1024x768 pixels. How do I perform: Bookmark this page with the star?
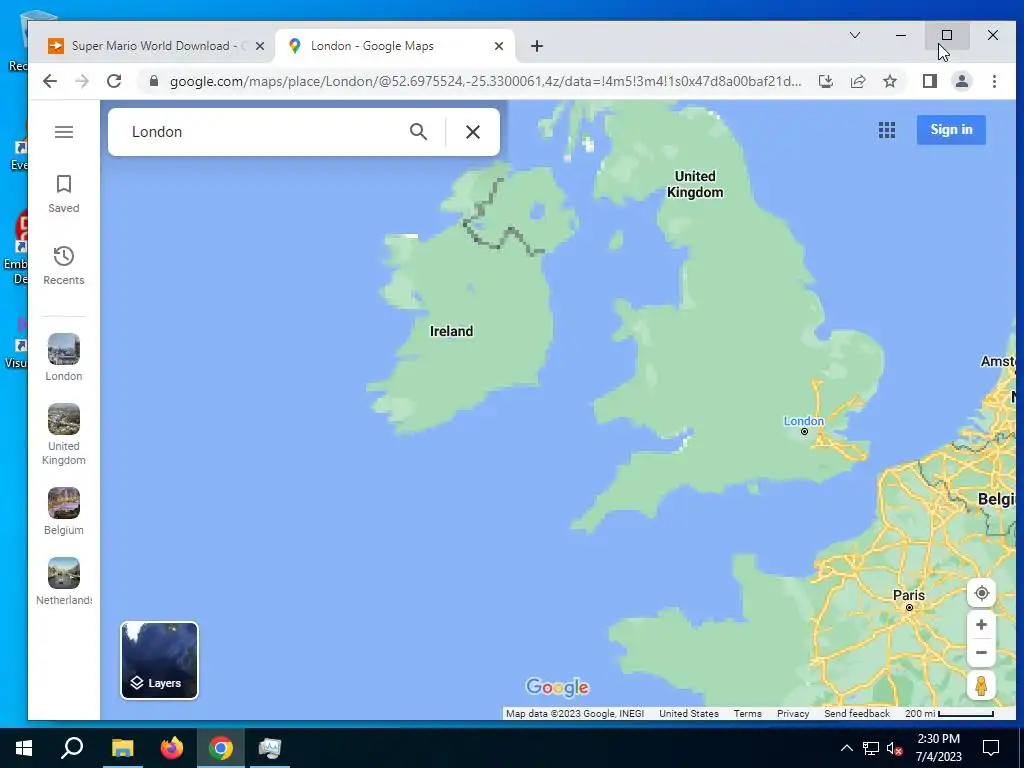(x=889, y=81)
